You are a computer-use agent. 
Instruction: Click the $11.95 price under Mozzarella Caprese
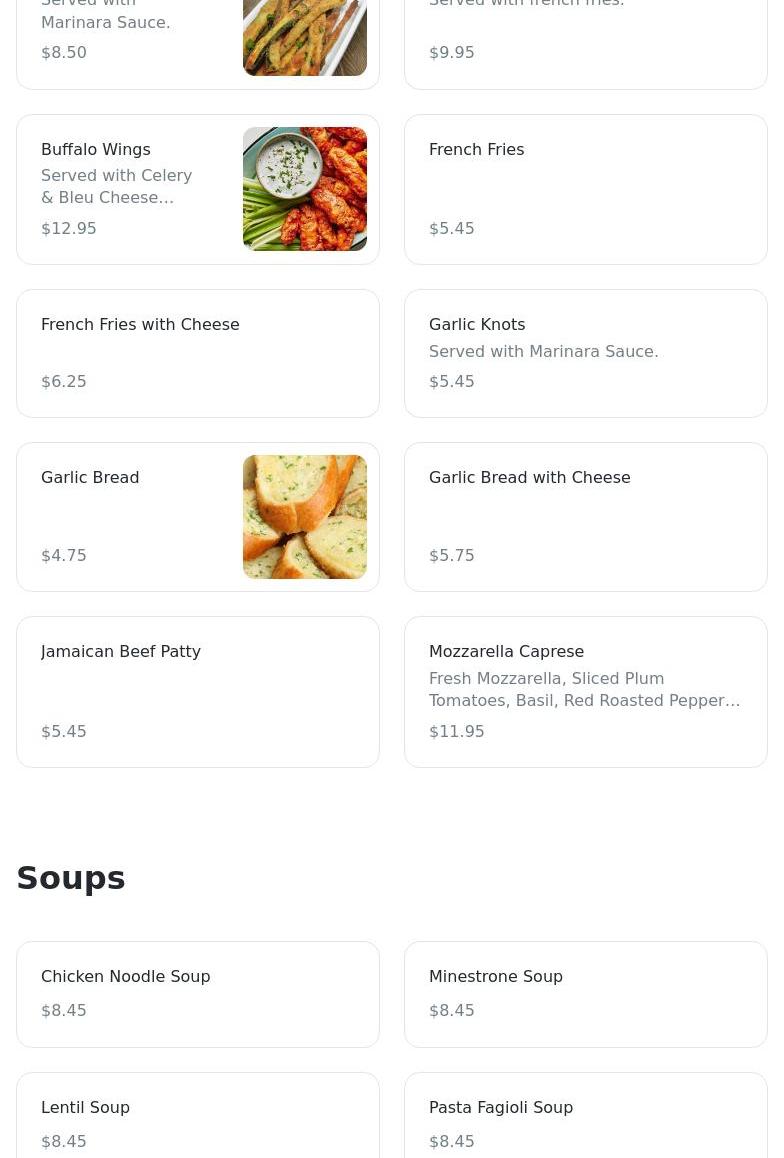(457, 731)
